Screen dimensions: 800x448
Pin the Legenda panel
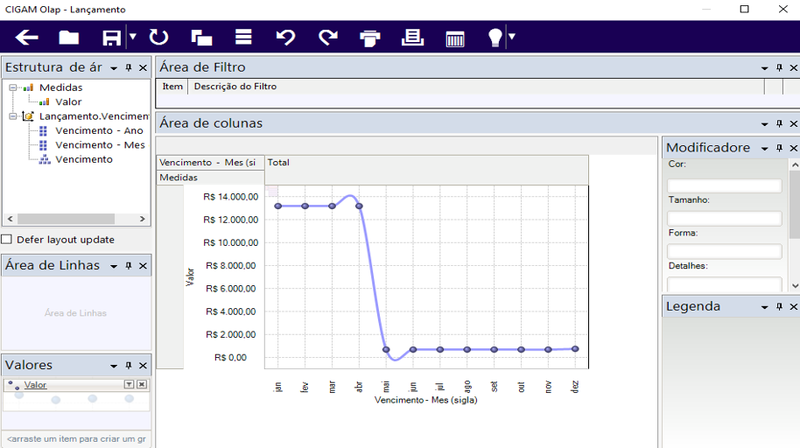click(779, 307)
